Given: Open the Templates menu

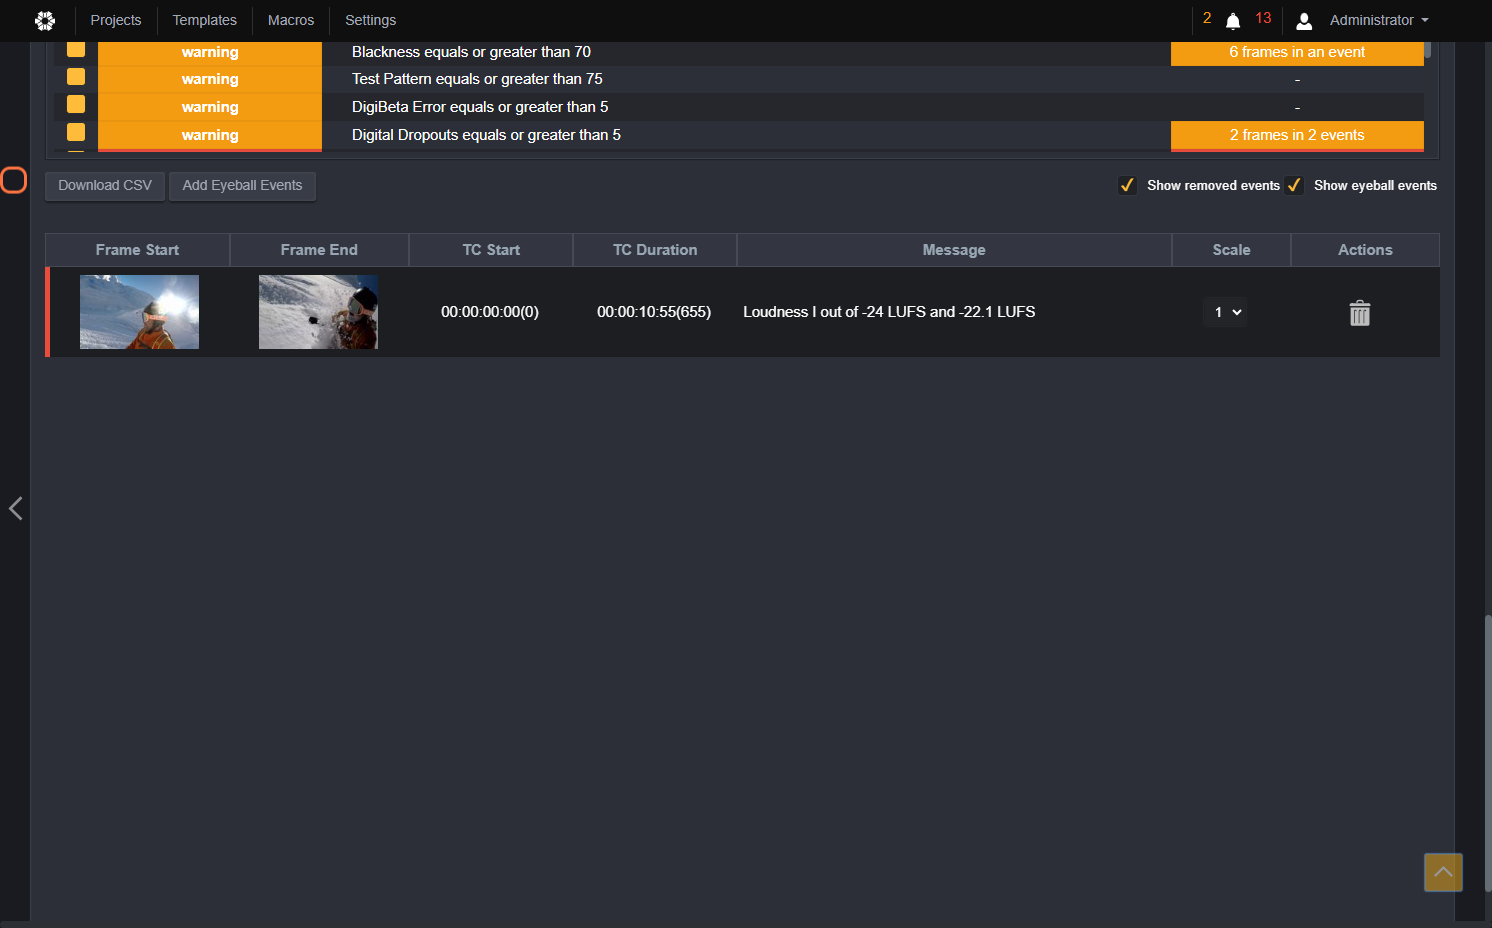Looking at the screenshot, I should [204, 20].
